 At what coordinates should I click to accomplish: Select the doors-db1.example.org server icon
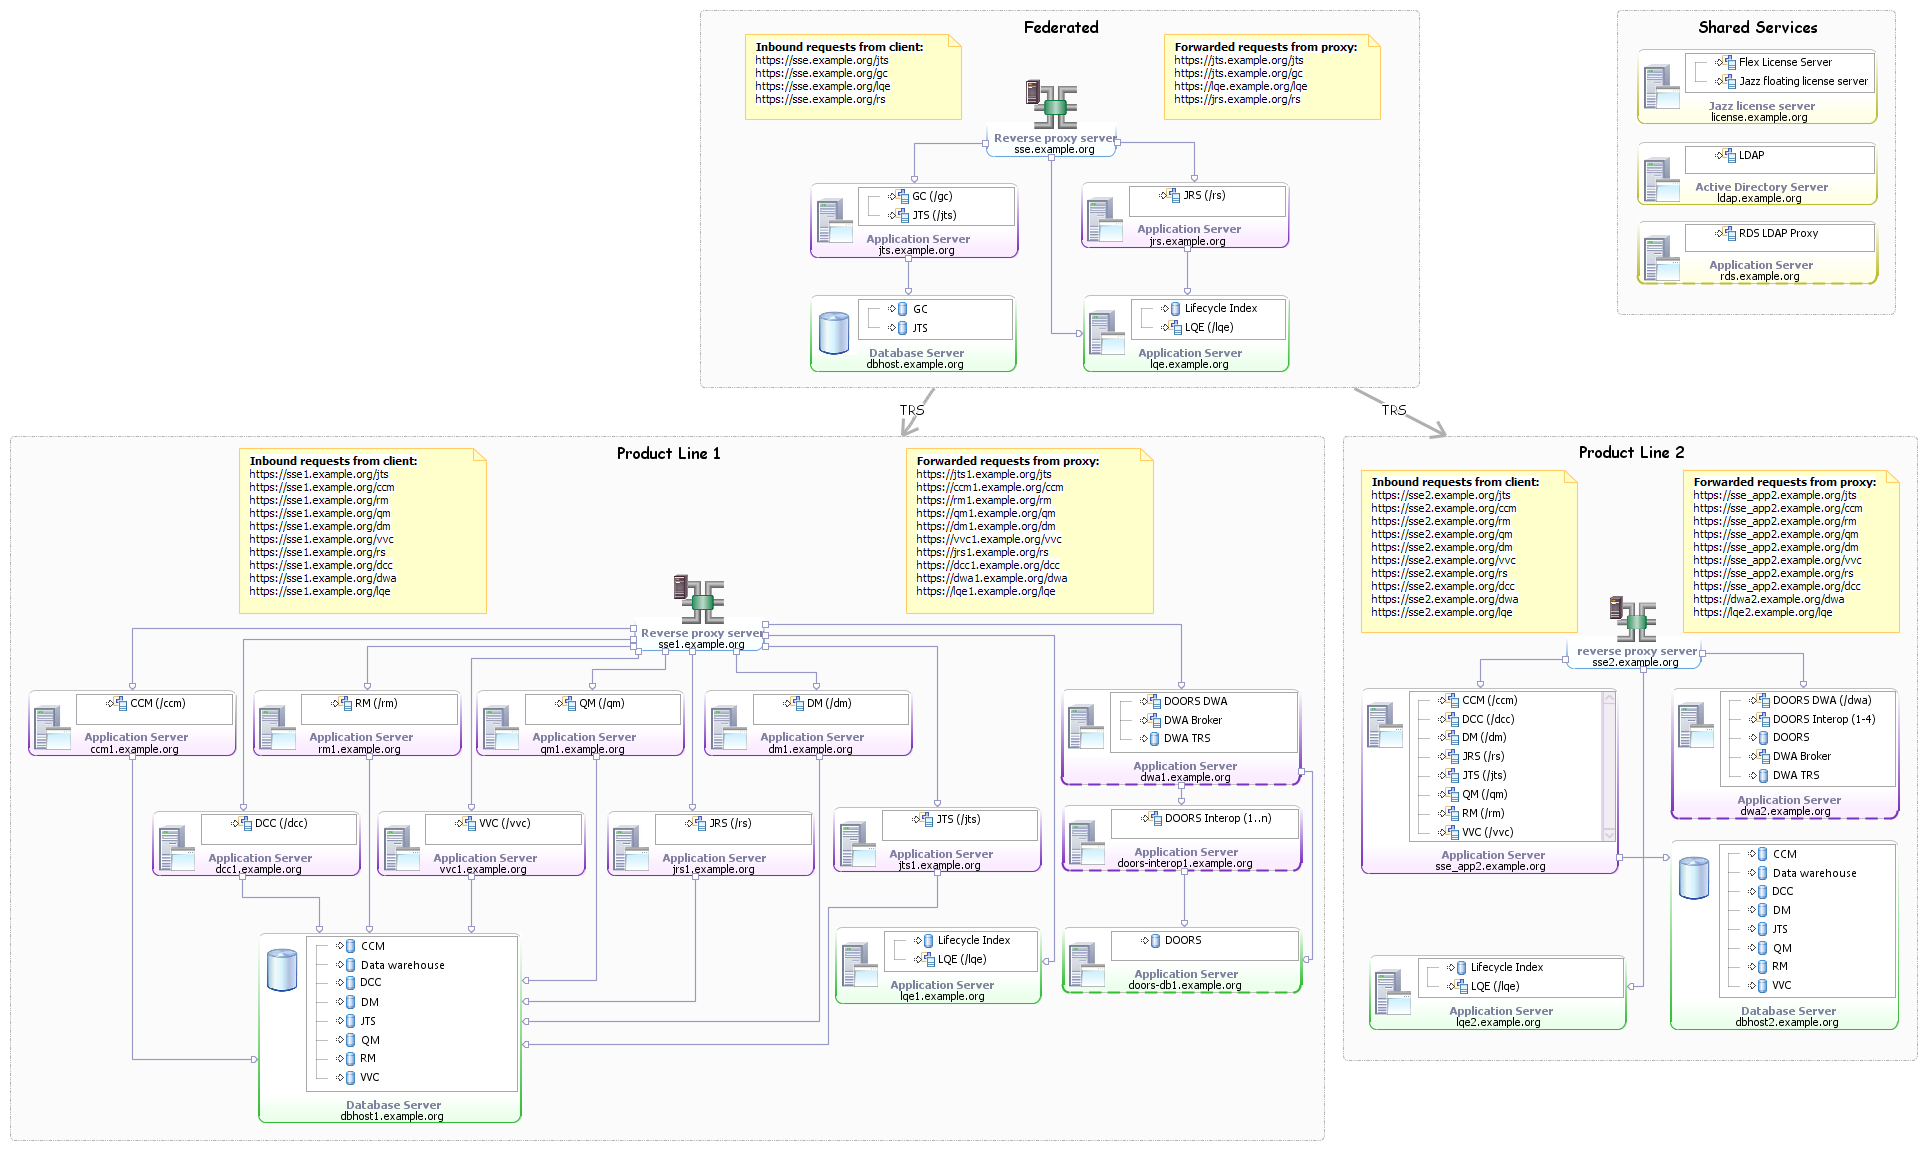[x=1087, y=966]
